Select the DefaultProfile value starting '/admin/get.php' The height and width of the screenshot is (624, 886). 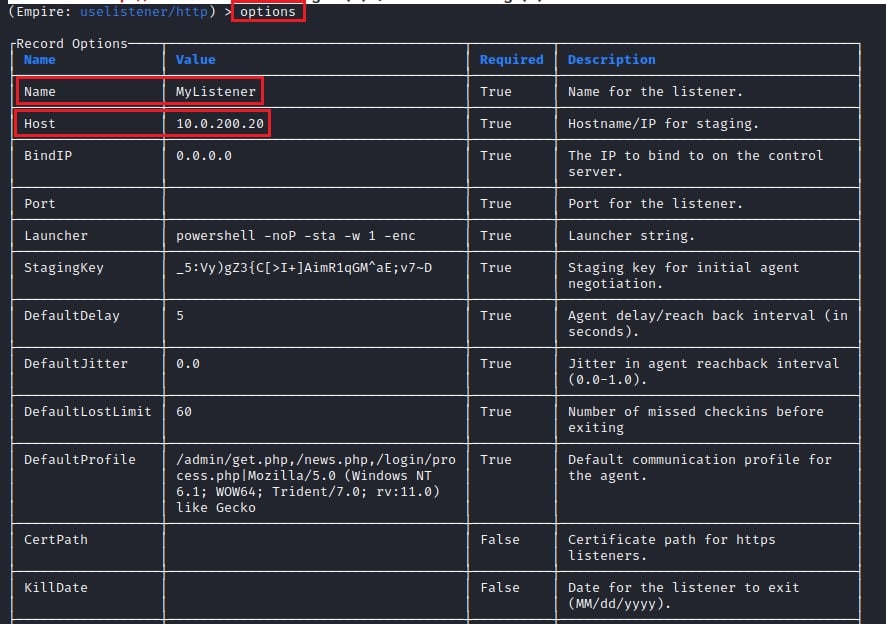(x=316, y=484)
